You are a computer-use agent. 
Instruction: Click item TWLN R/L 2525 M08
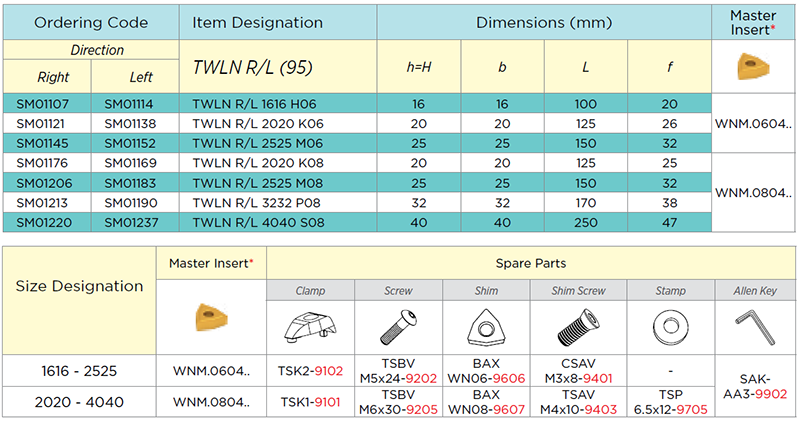(x=258, y=183)
